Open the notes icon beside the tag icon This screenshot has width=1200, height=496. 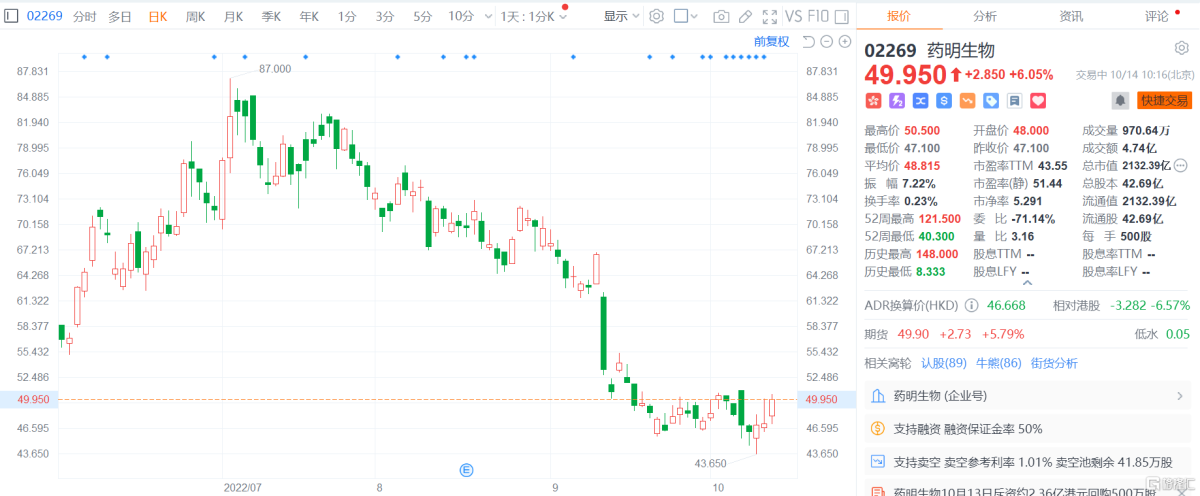(x=1014, y=100)
